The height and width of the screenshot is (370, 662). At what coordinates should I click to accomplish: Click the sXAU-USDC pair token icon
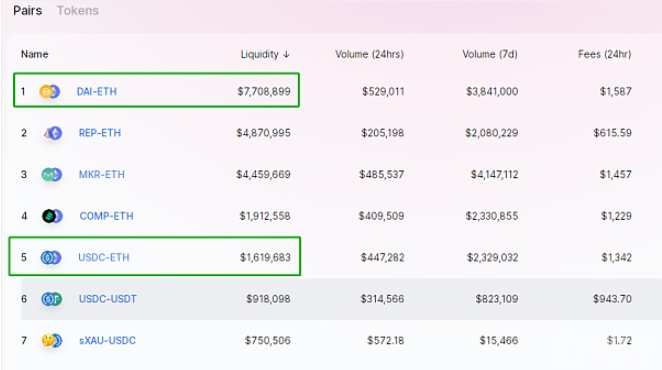[52, 340]
